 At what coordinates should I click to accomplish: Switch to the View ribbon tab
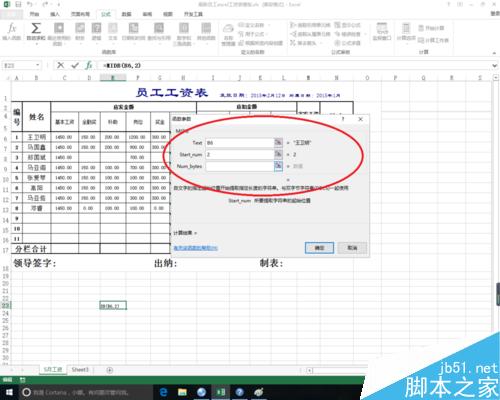[x=168, y=14]
